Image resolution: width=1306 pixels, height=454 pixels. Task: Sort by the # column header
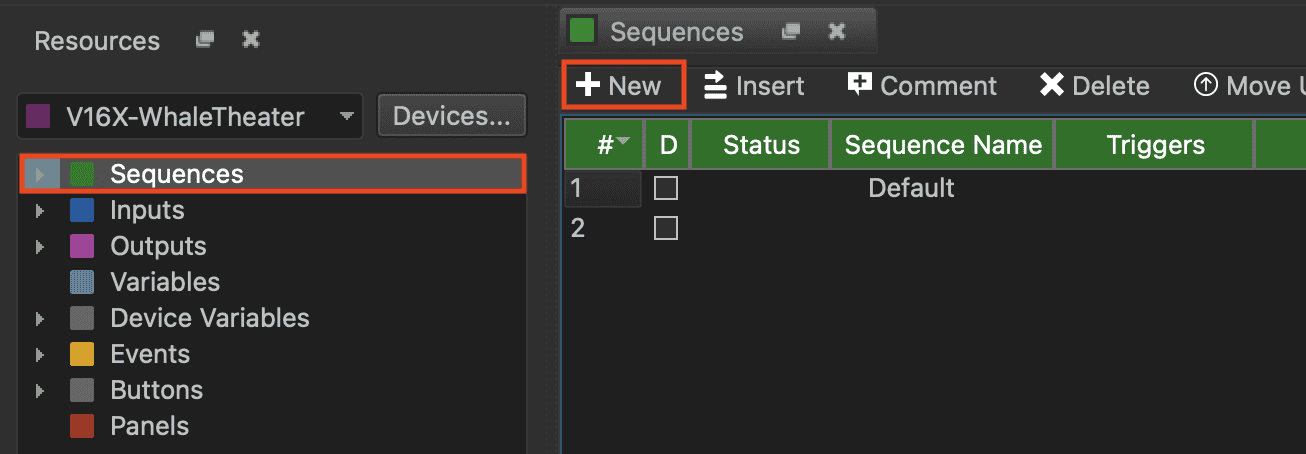(605, 145)
